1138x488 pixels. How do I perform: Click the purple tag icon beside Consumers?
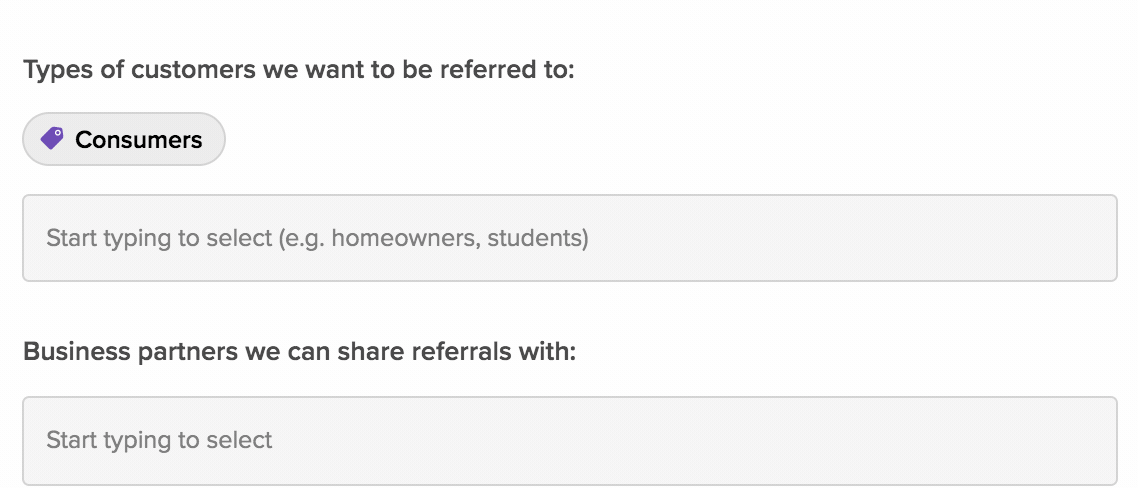[x=52, y=138]
